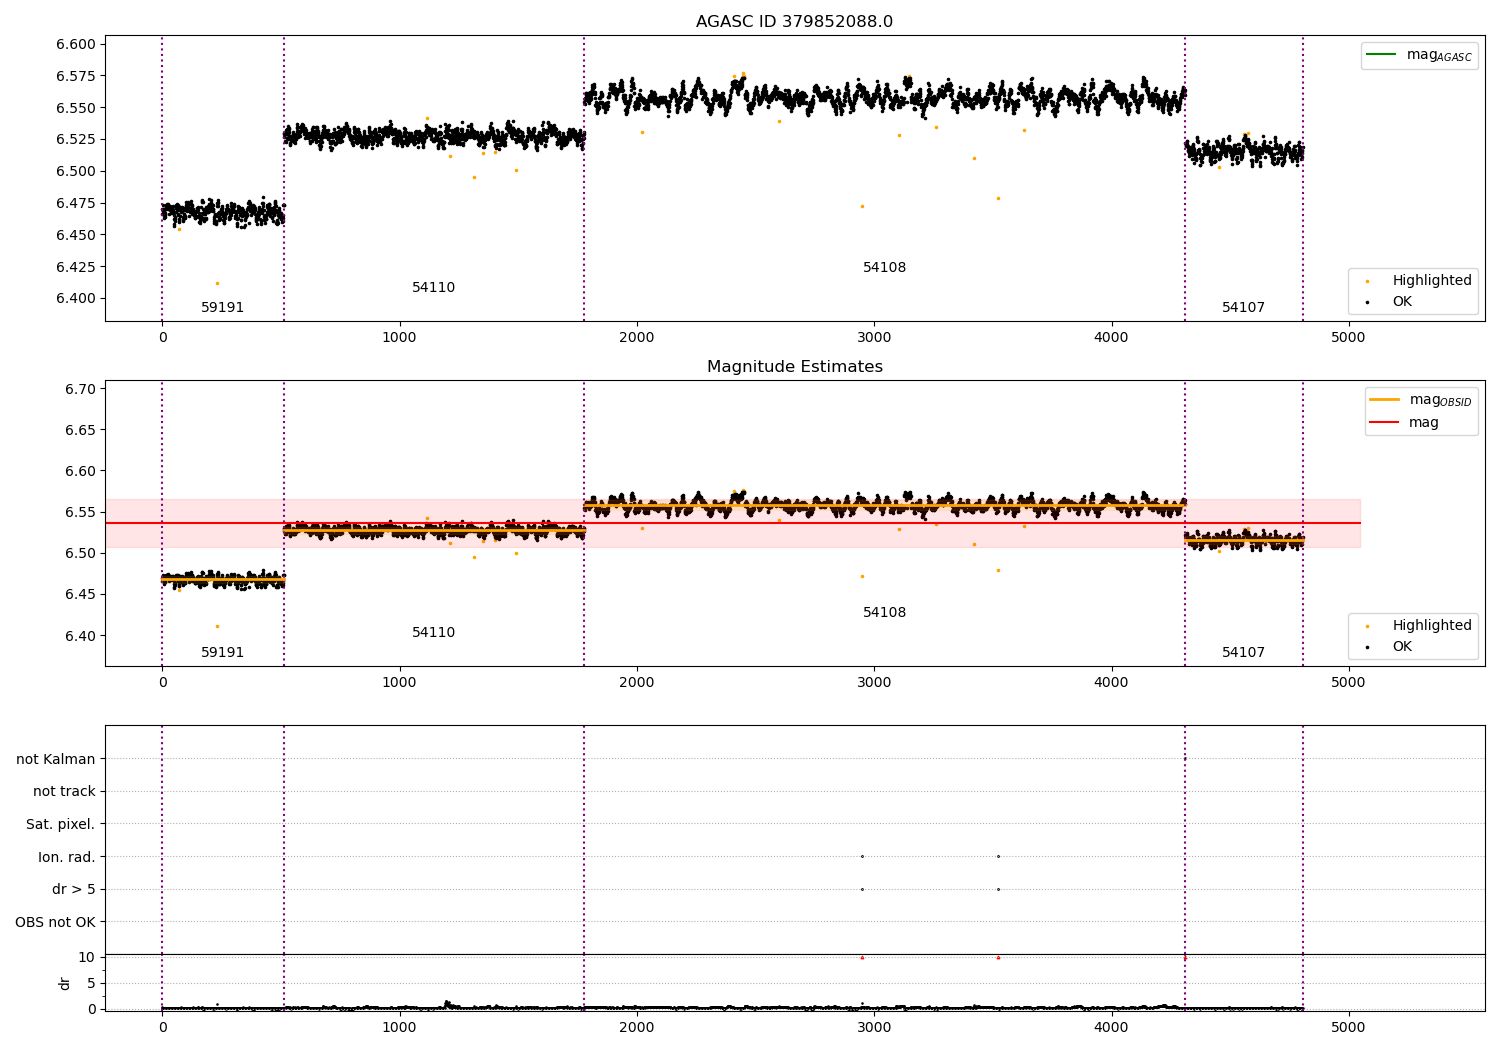Click the 'AGASC ID 379852088.0' plot title
This screenshot has width=1500, height=1050.
(x=794, y=22)
